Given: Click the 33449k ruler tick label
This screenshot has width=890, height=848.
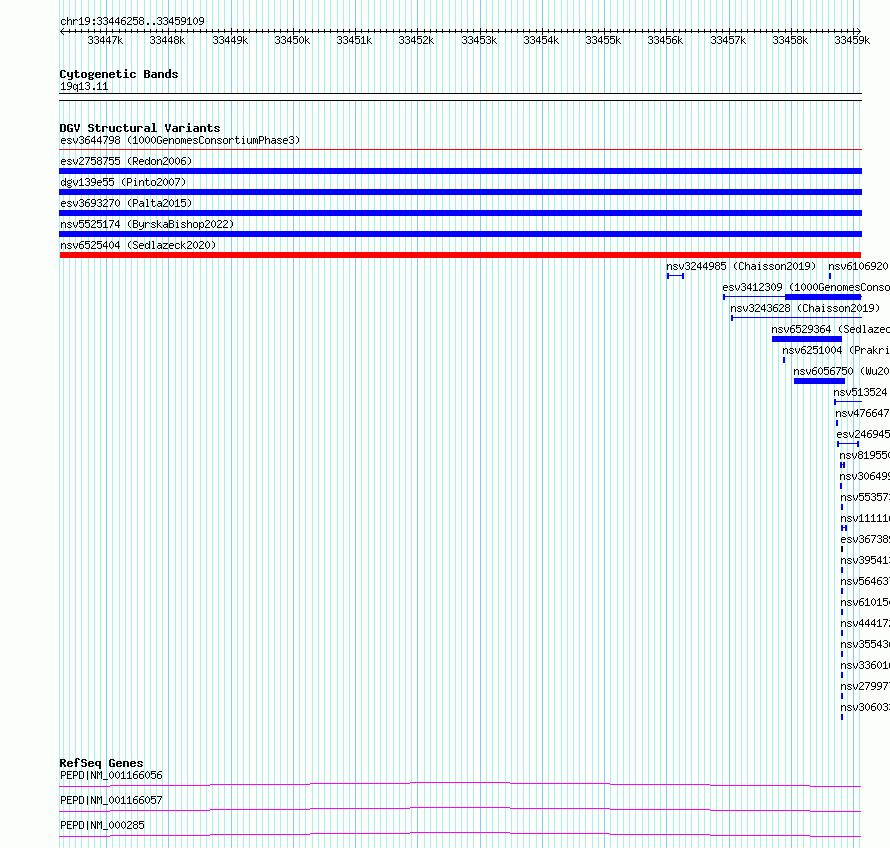Looking at the screenshot, I should tap(230, 40).
